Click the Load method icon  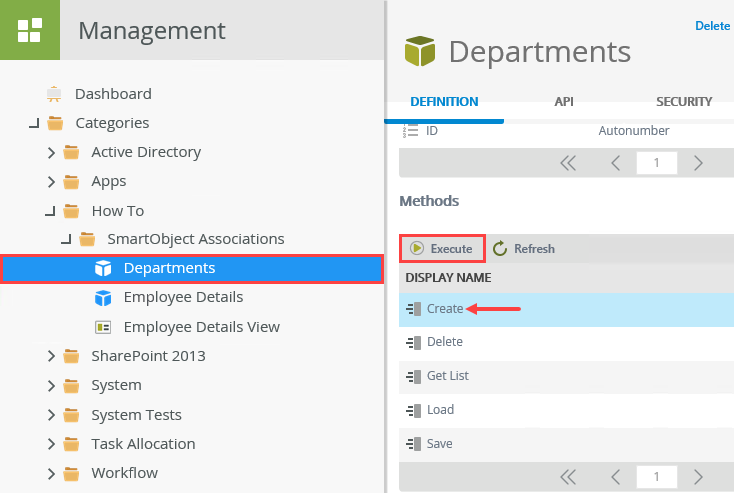414,411
